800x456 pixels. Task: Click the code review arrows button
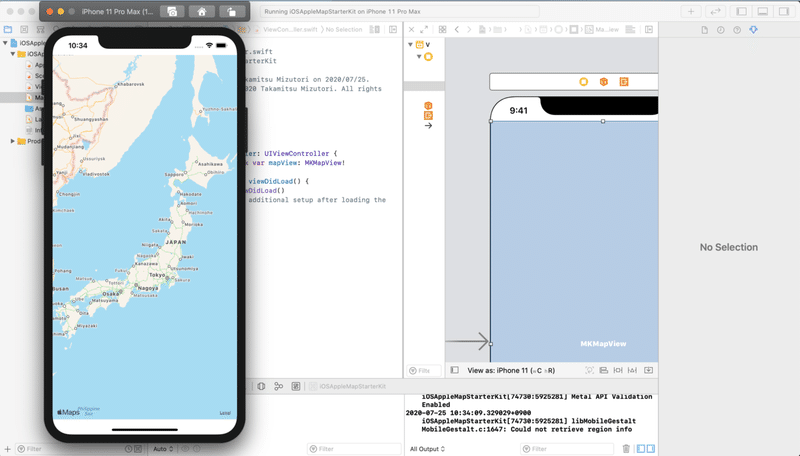coord(715,11)
